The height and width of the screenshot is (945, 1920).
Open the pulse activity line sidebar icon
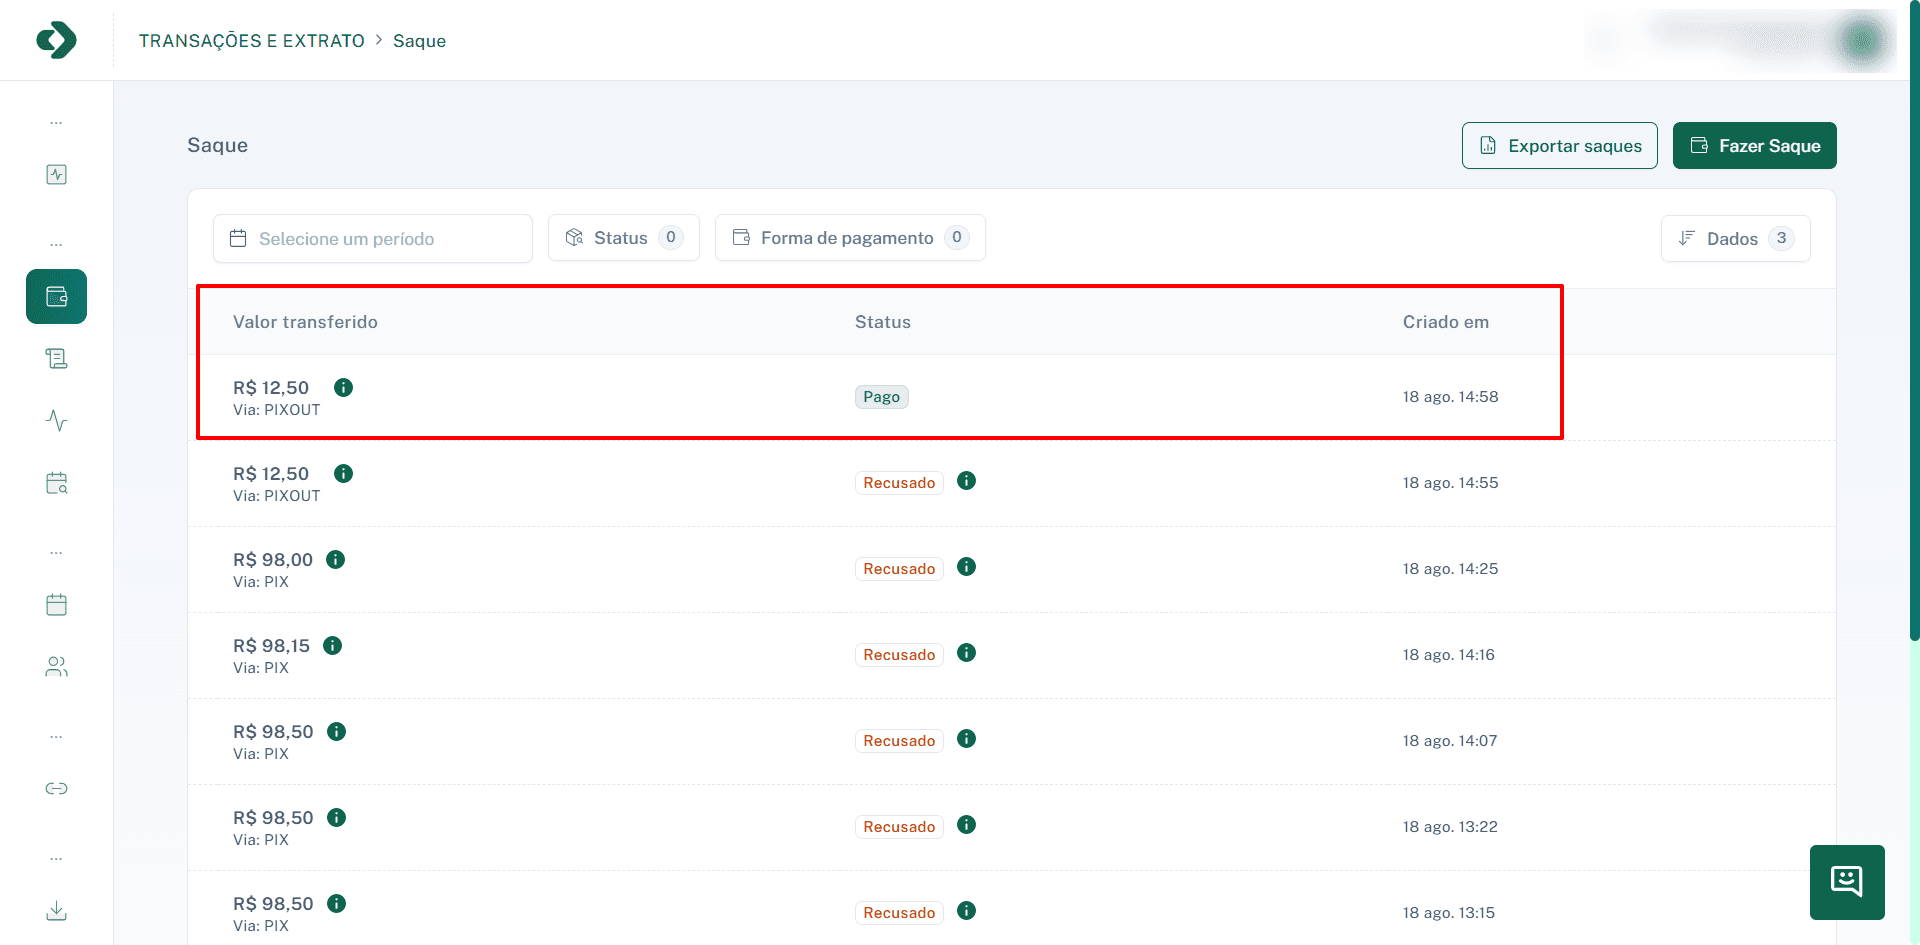(x=57, y=421)
